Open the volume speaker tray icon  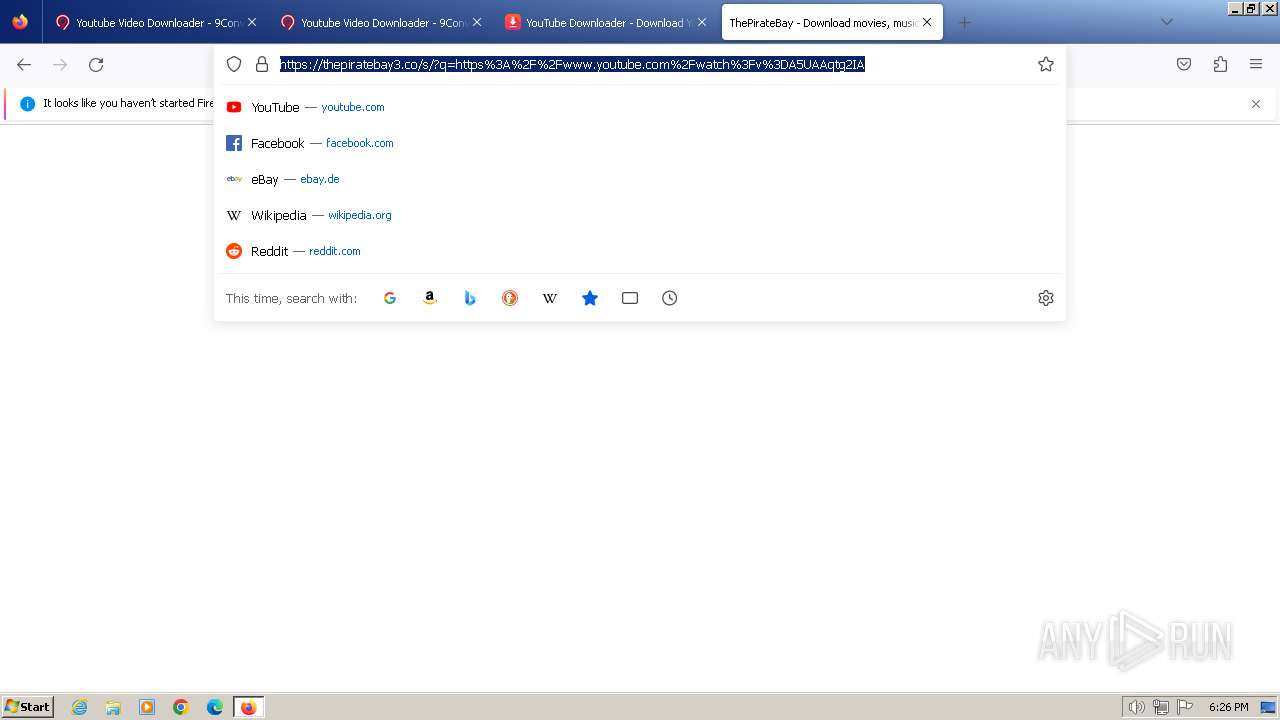[1137, 707]
